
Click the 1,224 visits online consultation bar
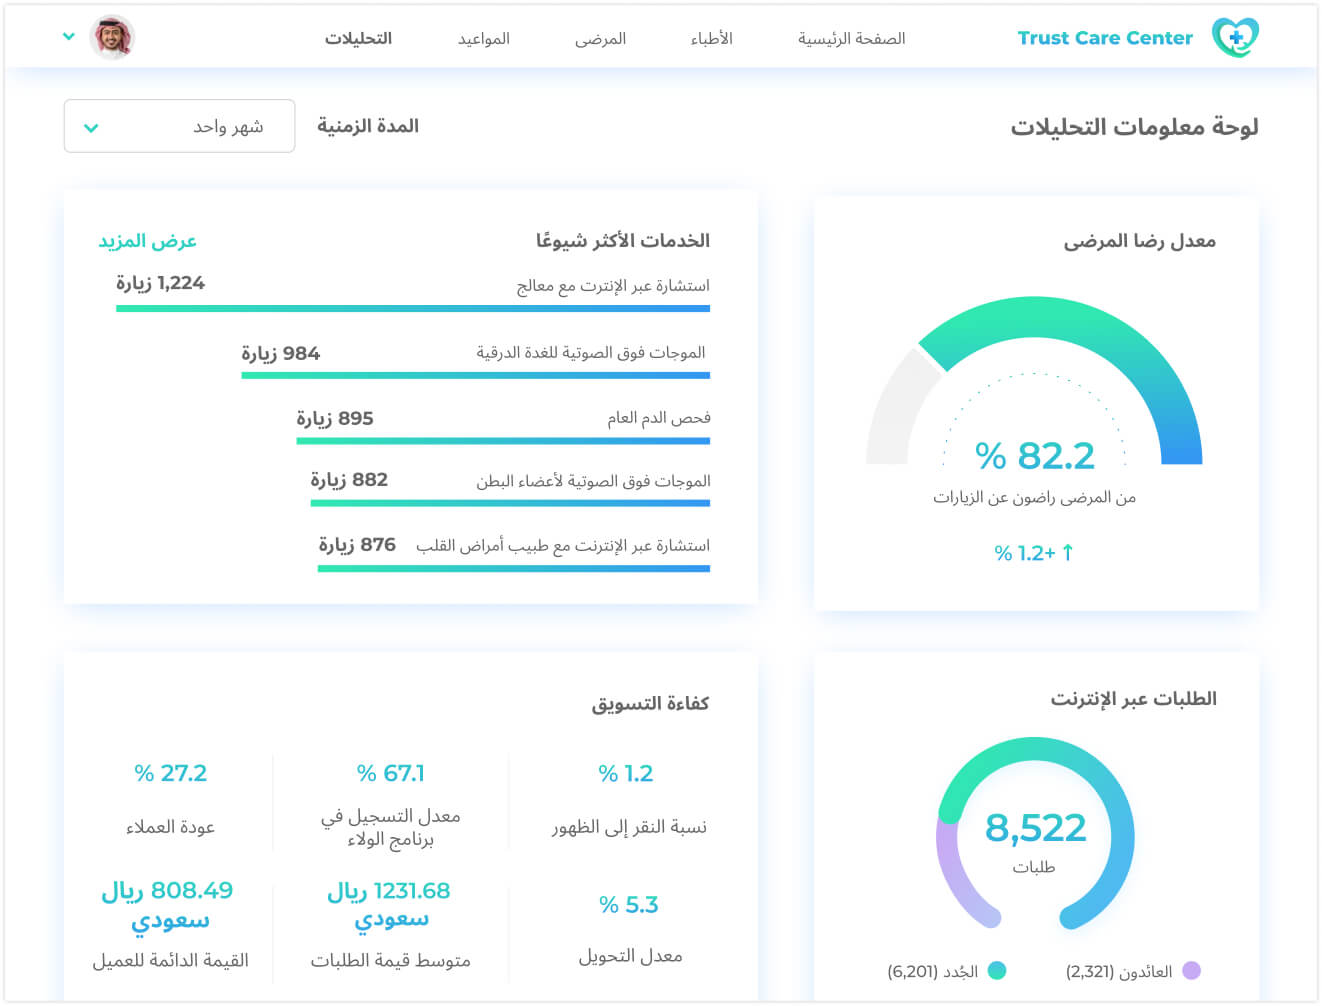pyautogui.click(x=413, y=308)
